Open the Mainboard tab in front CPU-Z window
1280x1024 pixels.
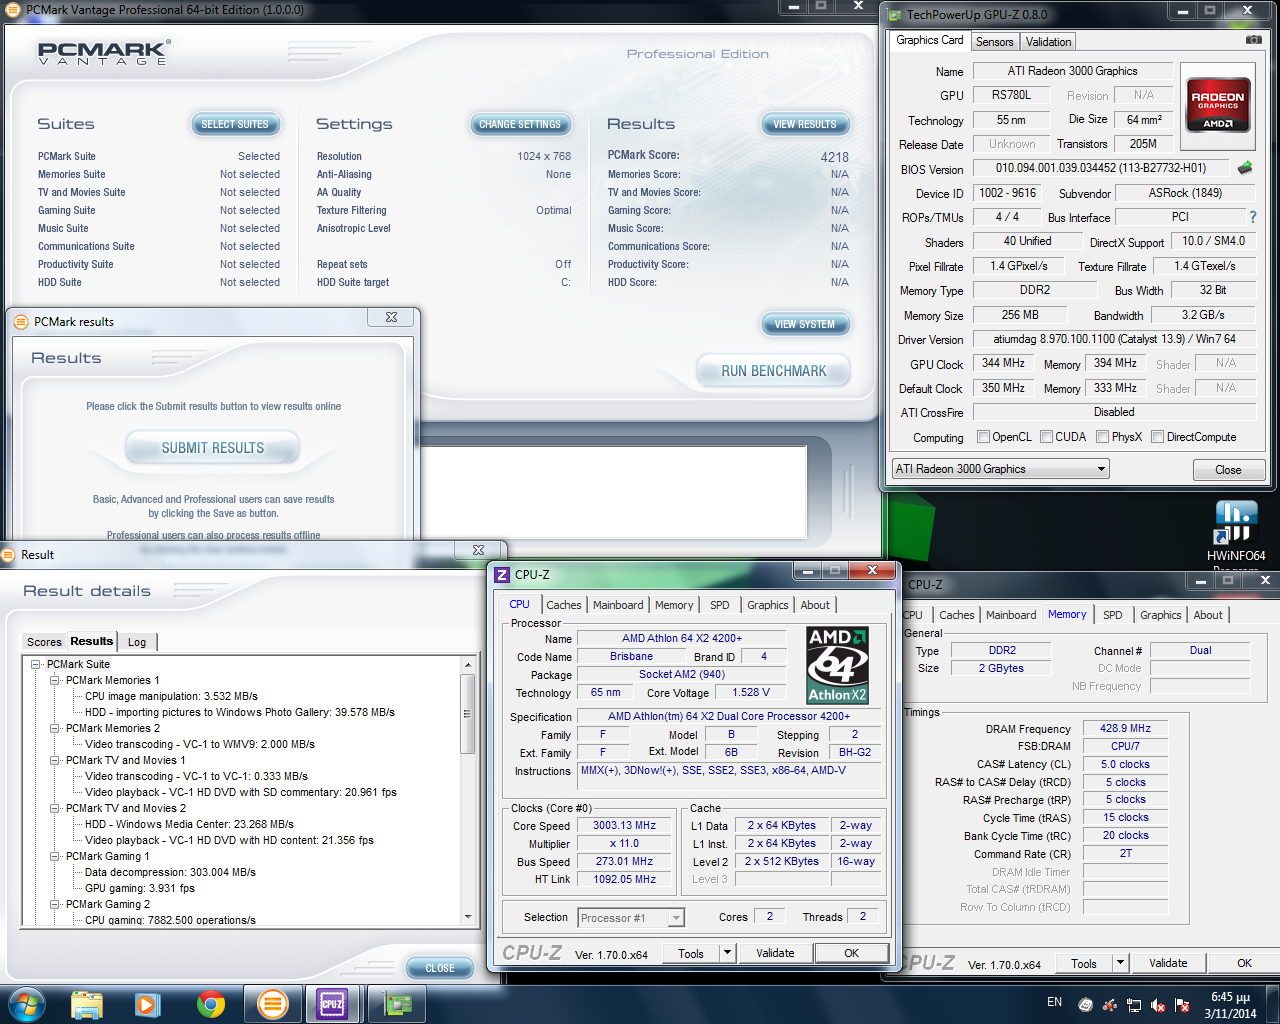point(618,605)
